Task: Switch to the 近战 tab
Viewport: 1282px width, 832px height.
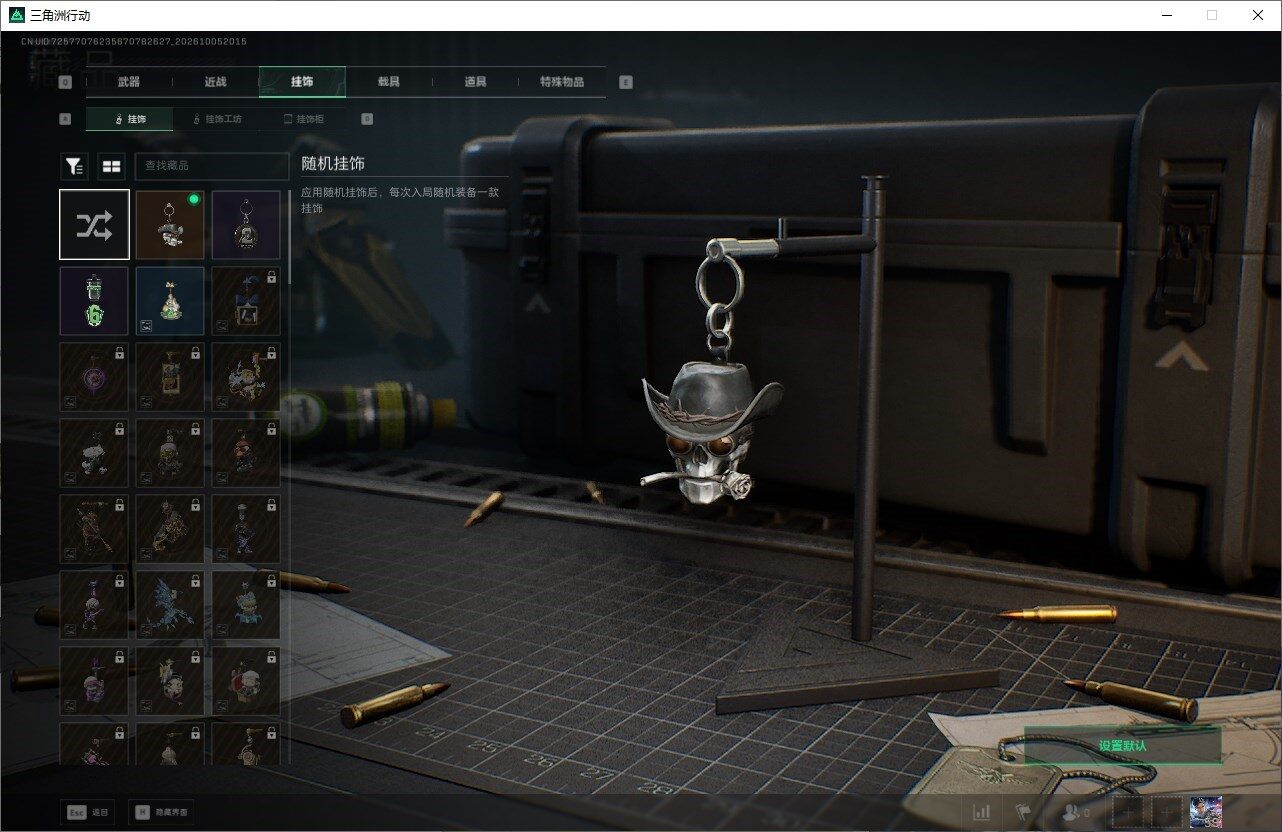Action: tap(215, 82)
